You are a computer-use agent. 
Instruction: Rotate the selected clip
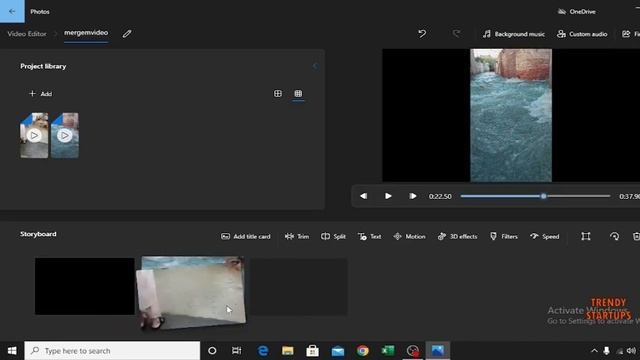point(614,236)
